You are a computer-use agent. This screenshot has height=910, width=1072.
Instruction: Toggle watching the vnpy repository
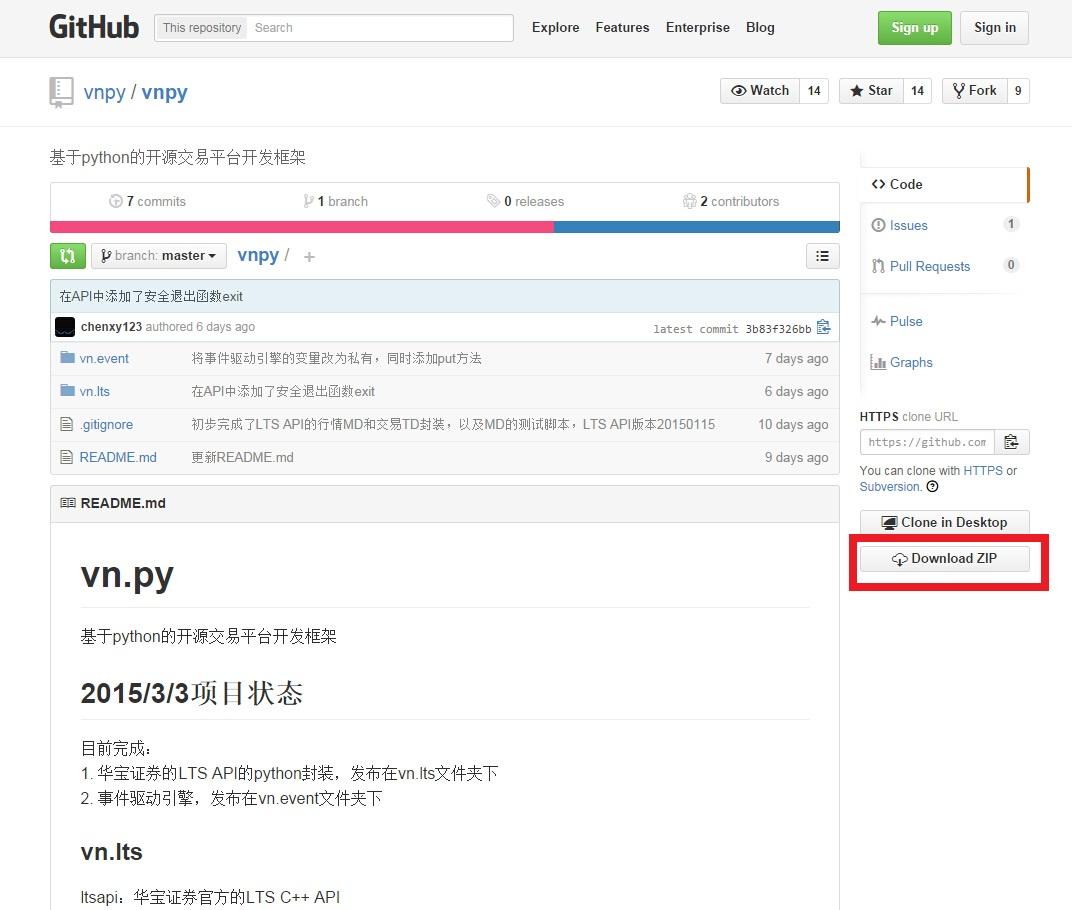[x=761, y=90]
